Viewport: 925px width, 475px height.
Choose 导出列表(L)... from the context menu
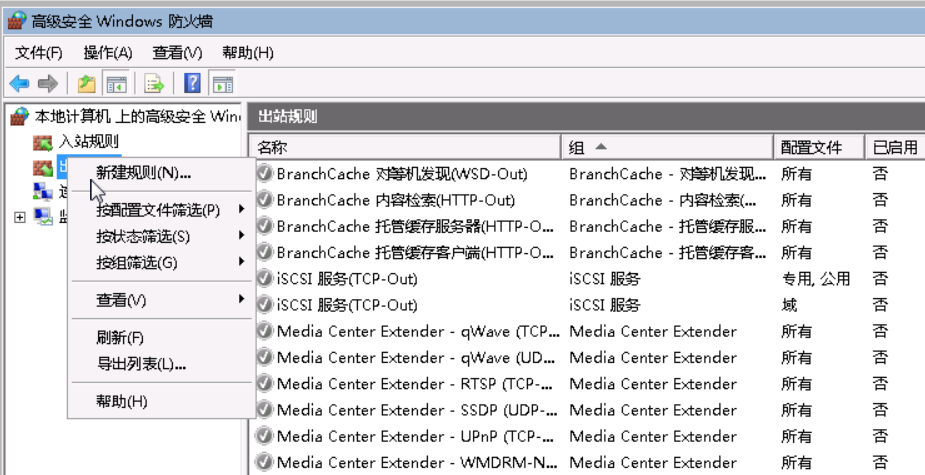pos(162,364)
